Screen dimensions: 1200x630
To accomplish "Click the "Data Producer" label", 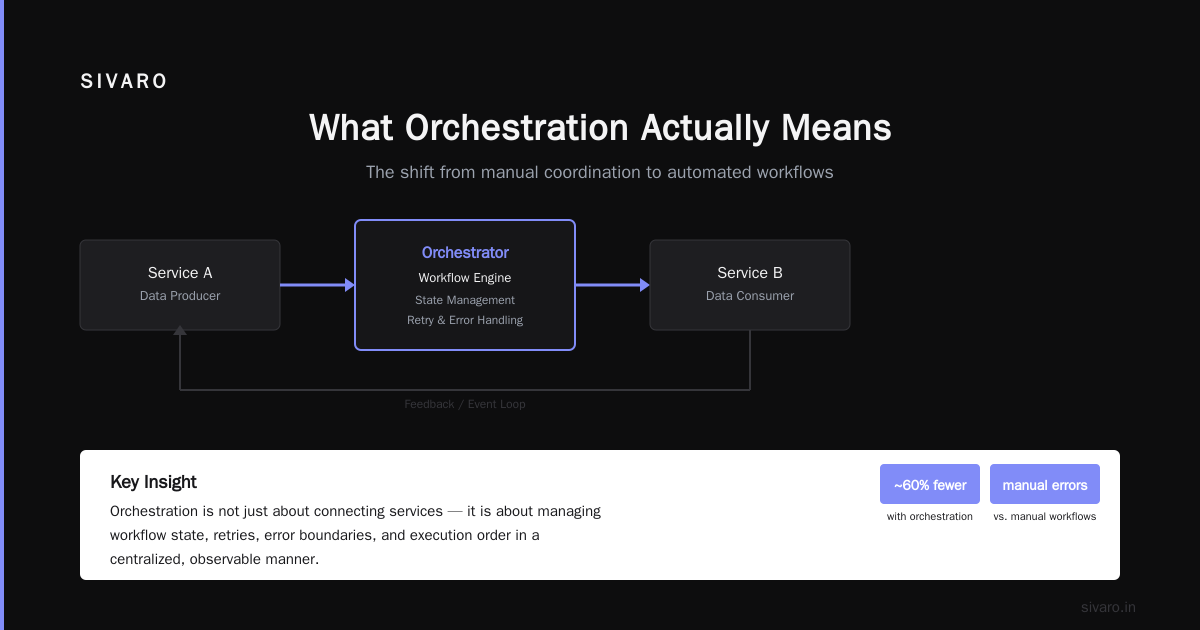I will point(180,296).
